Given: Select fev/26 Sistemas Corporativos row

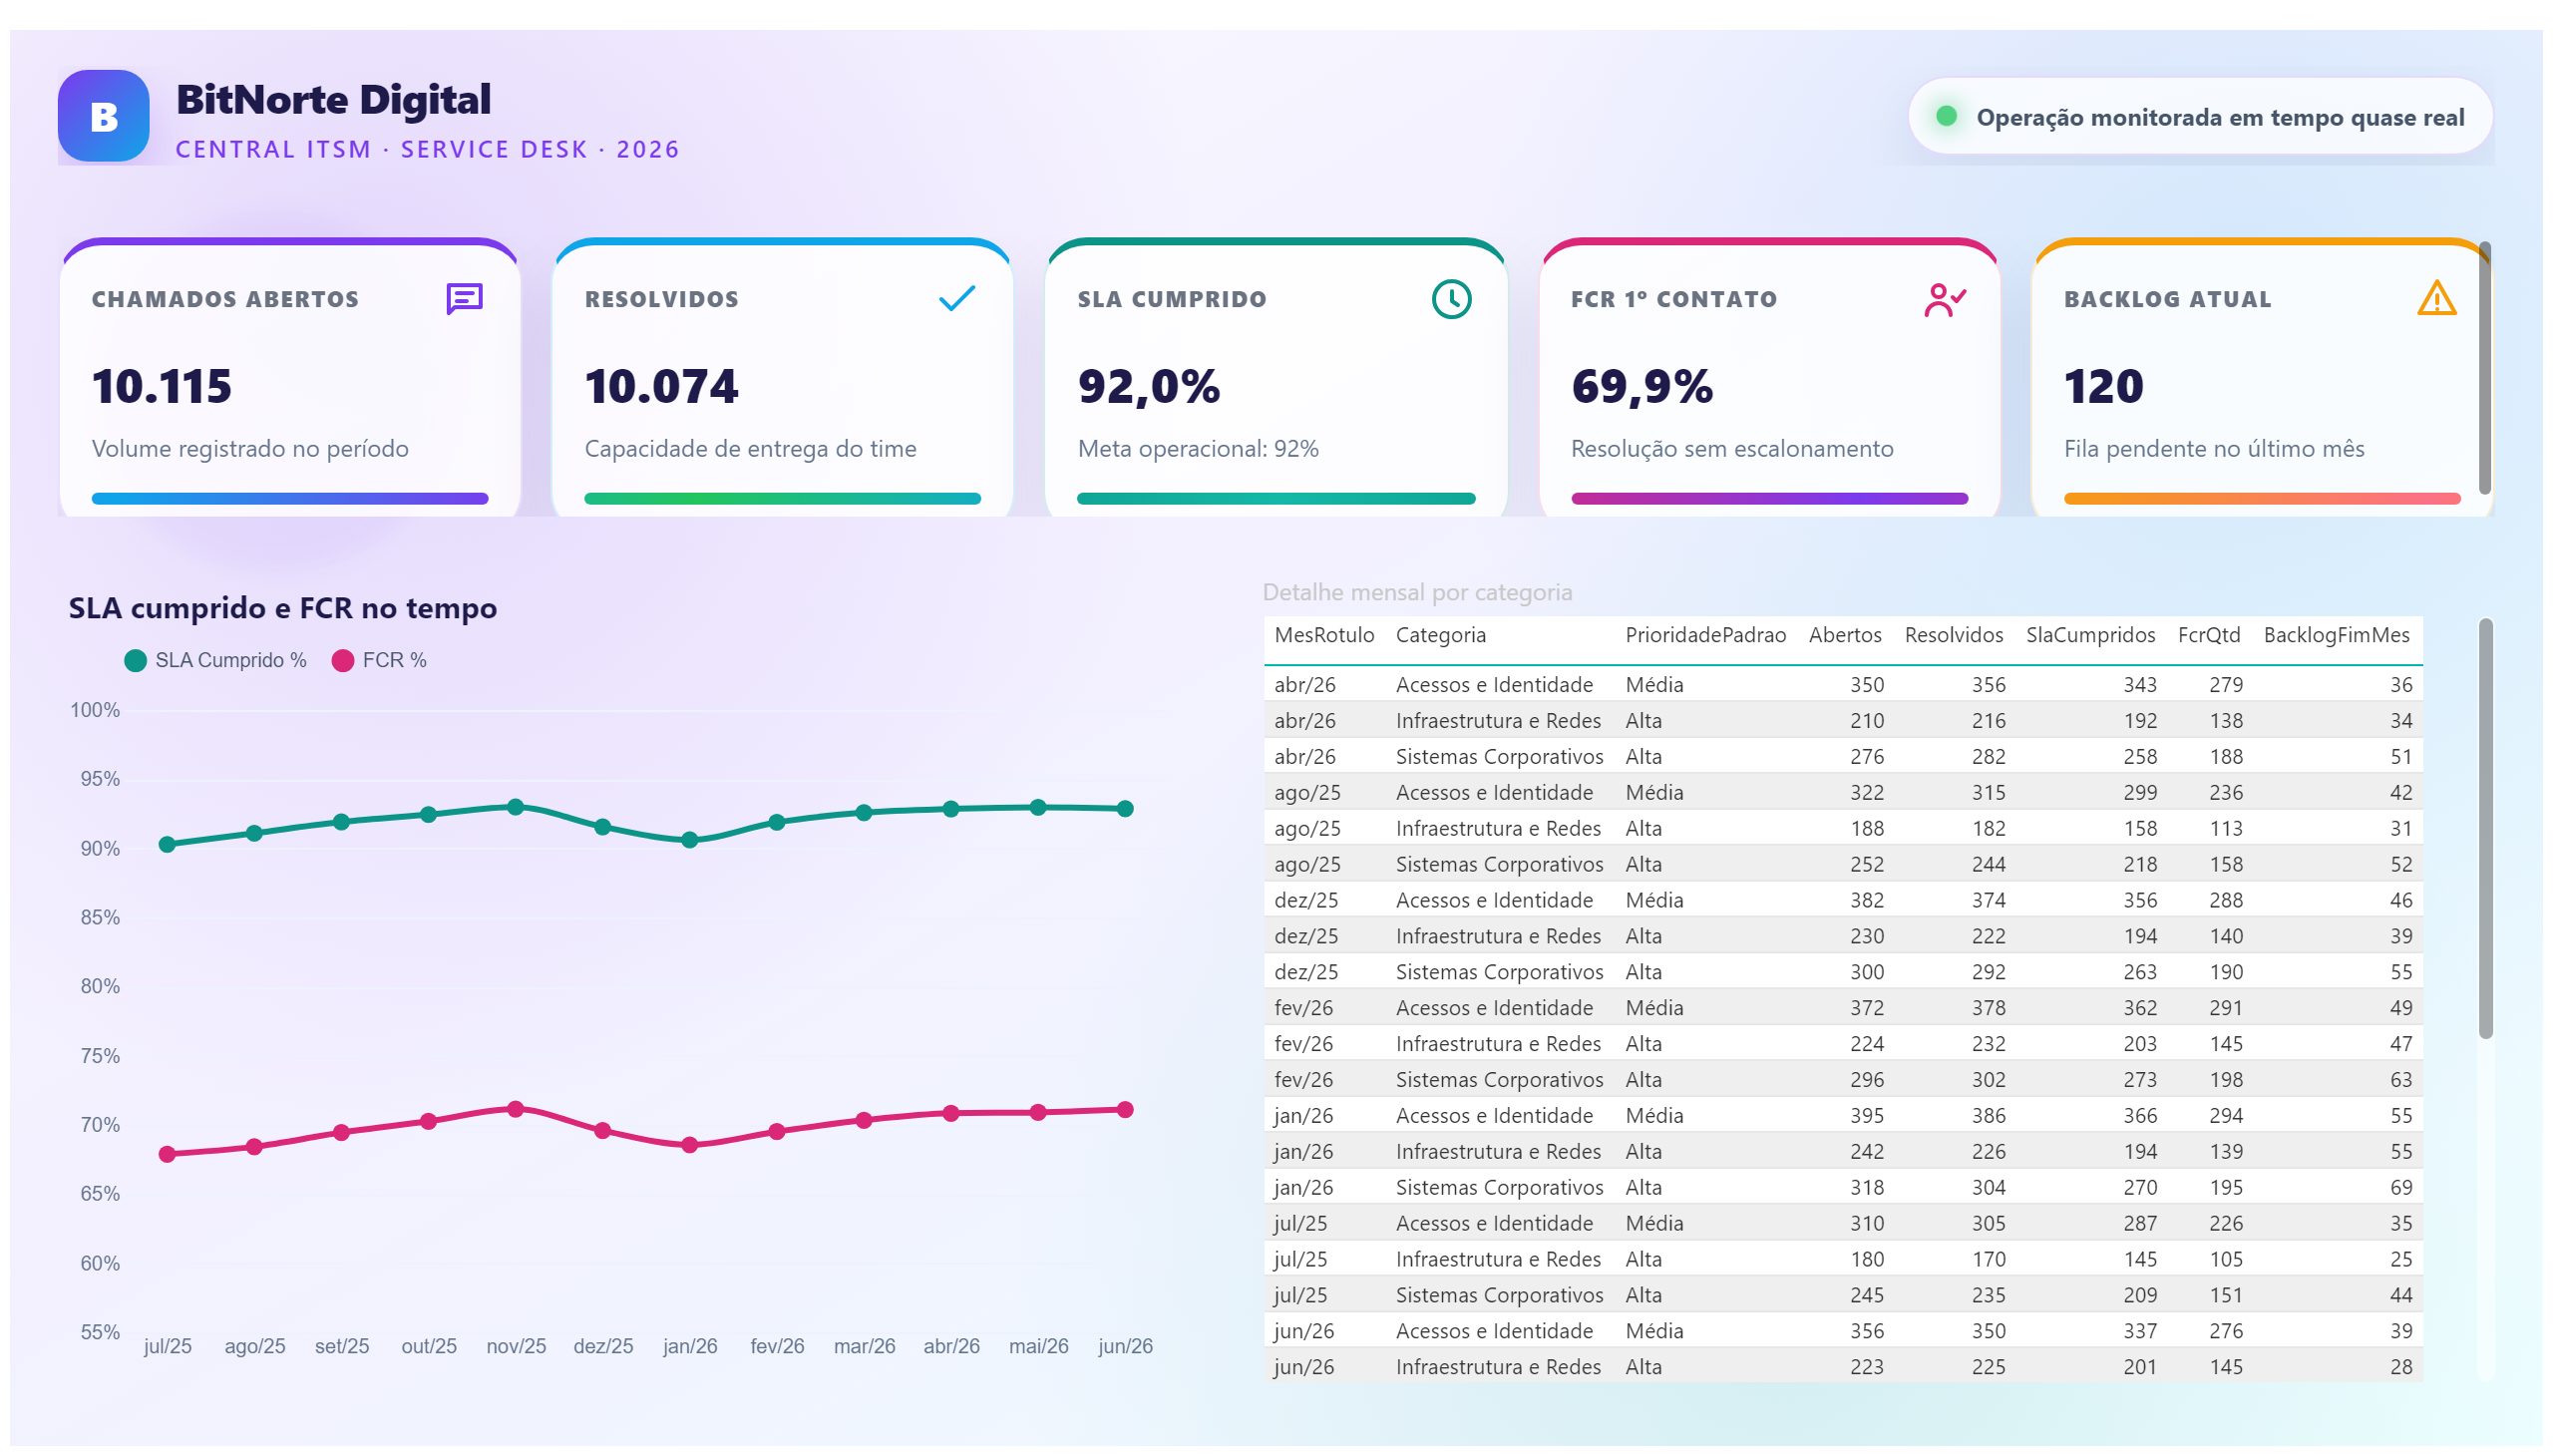Looking at the screenshot, I should (x=1842, y=1079).
